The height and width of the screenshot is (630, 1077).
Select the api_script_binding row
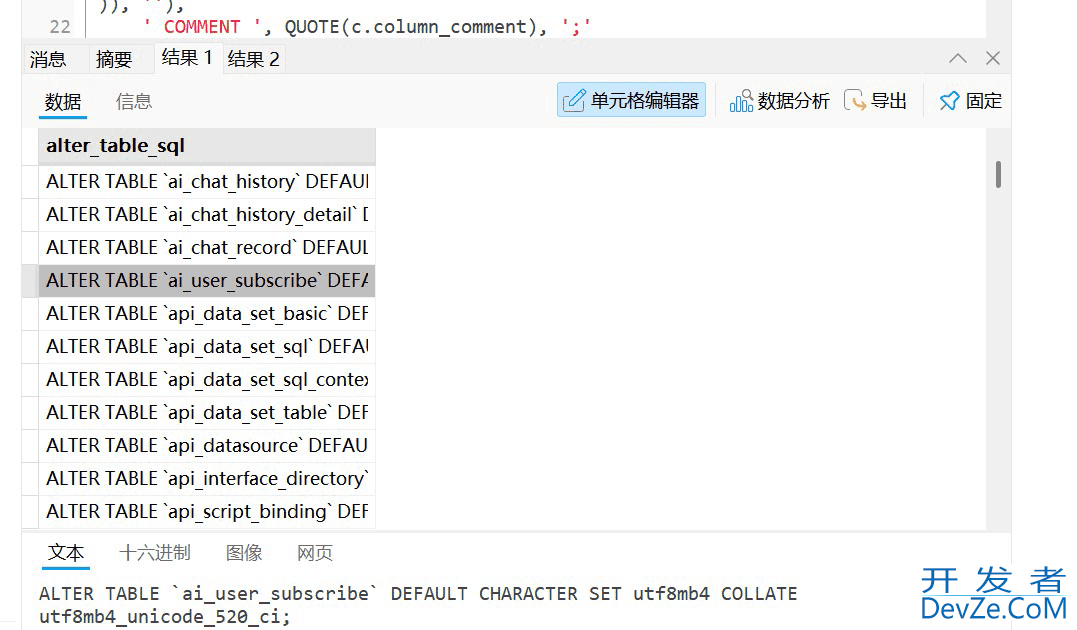coord(207,512)
